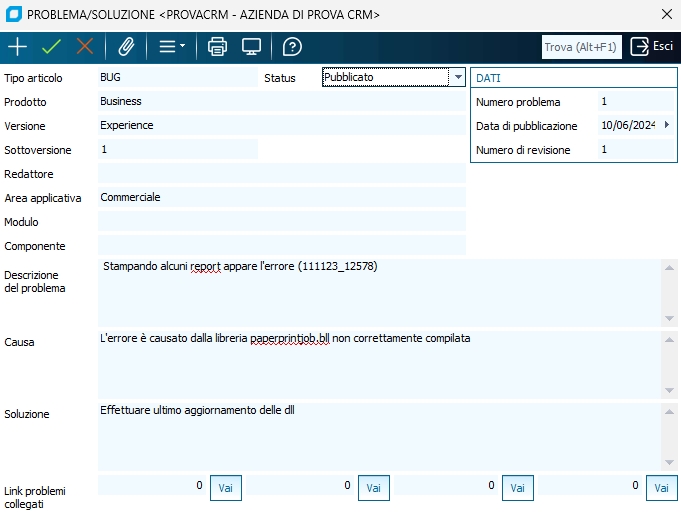Click the first Vai button for linked problems
The image size is (681, 520).
[x=226, y=488]
